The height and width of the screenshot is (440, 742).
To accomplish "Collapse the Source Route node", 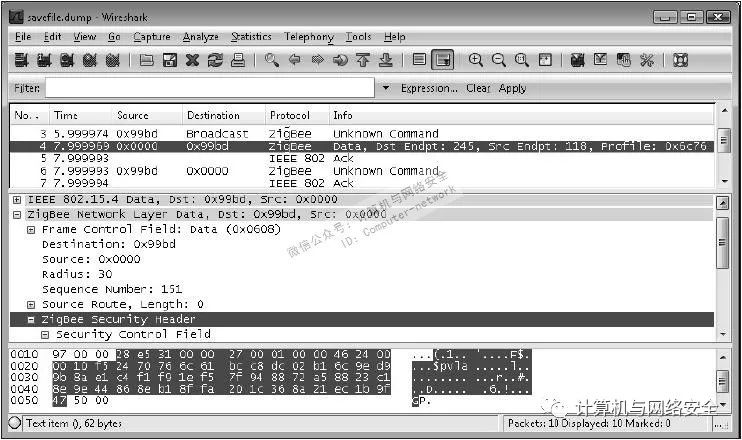I will (31, 305).
